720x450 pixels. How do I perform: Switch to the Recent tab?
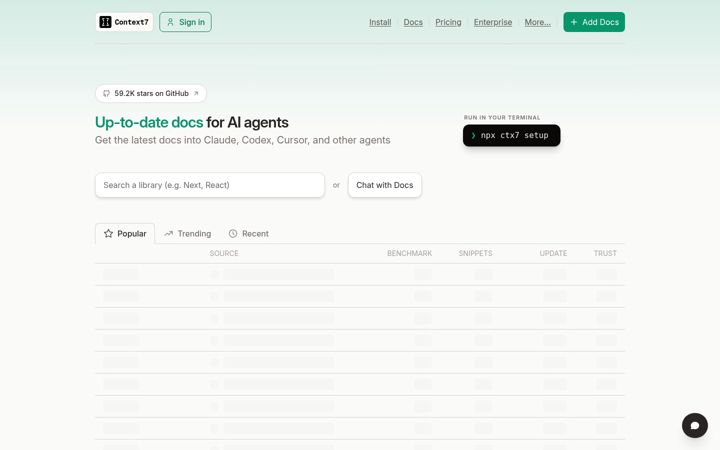click(x=249, y=233)
